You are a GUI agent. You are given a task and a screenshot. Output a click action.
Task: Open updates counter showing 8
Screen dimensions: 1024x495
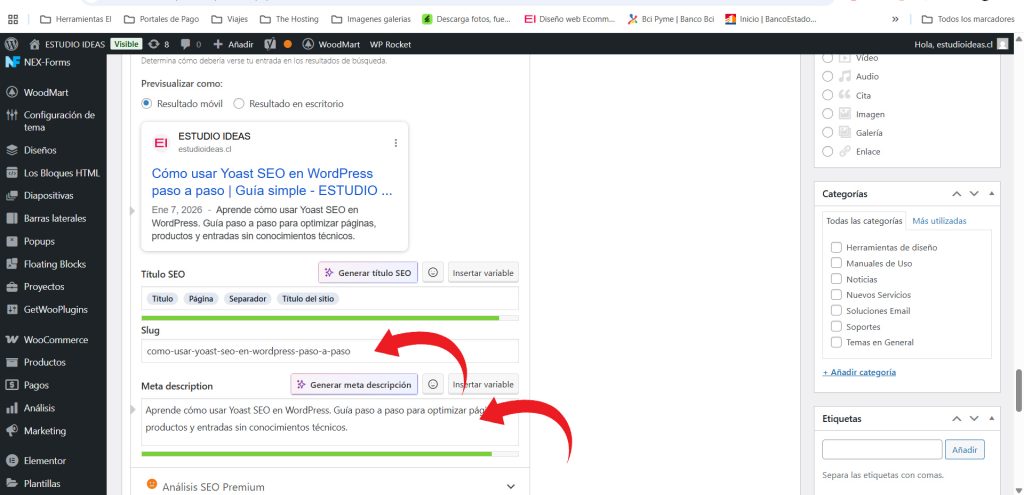159,44
